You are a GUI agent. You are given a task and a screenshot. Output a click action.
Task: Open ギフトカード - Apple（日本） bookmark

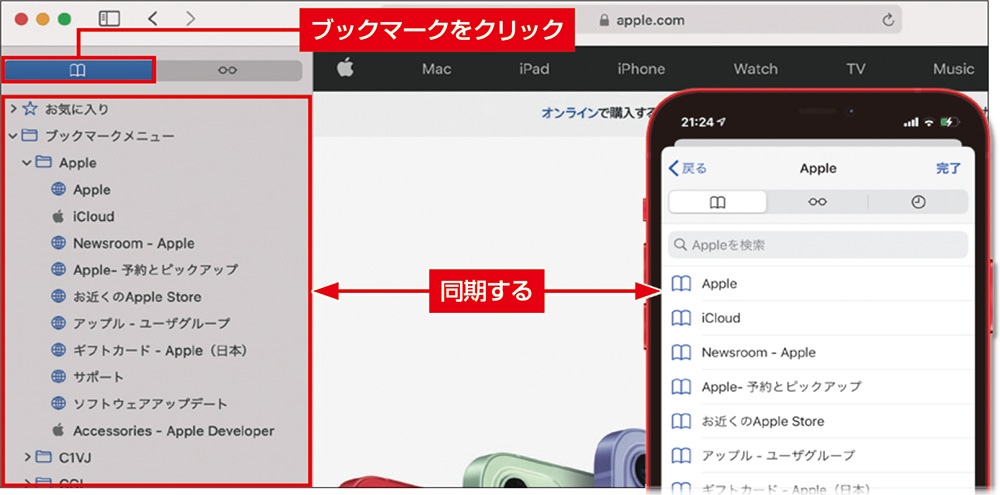coord(160,350)
